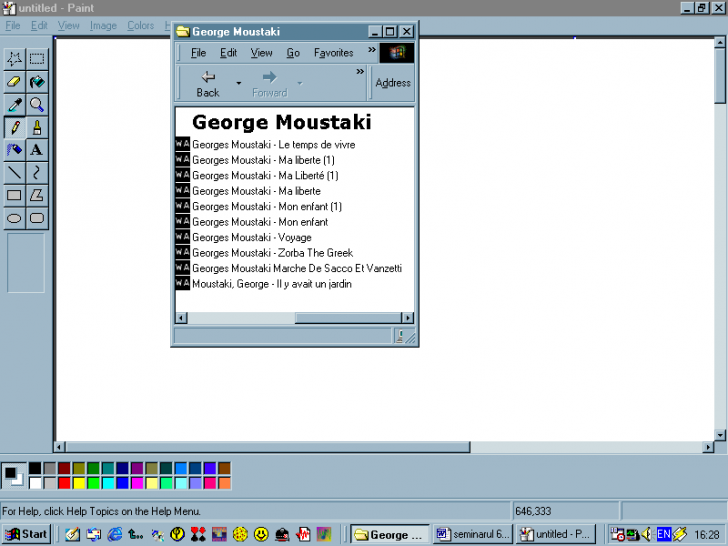Expand hidden menu items chevron
Screen dimensions: 728x546
tap(371, 50)
